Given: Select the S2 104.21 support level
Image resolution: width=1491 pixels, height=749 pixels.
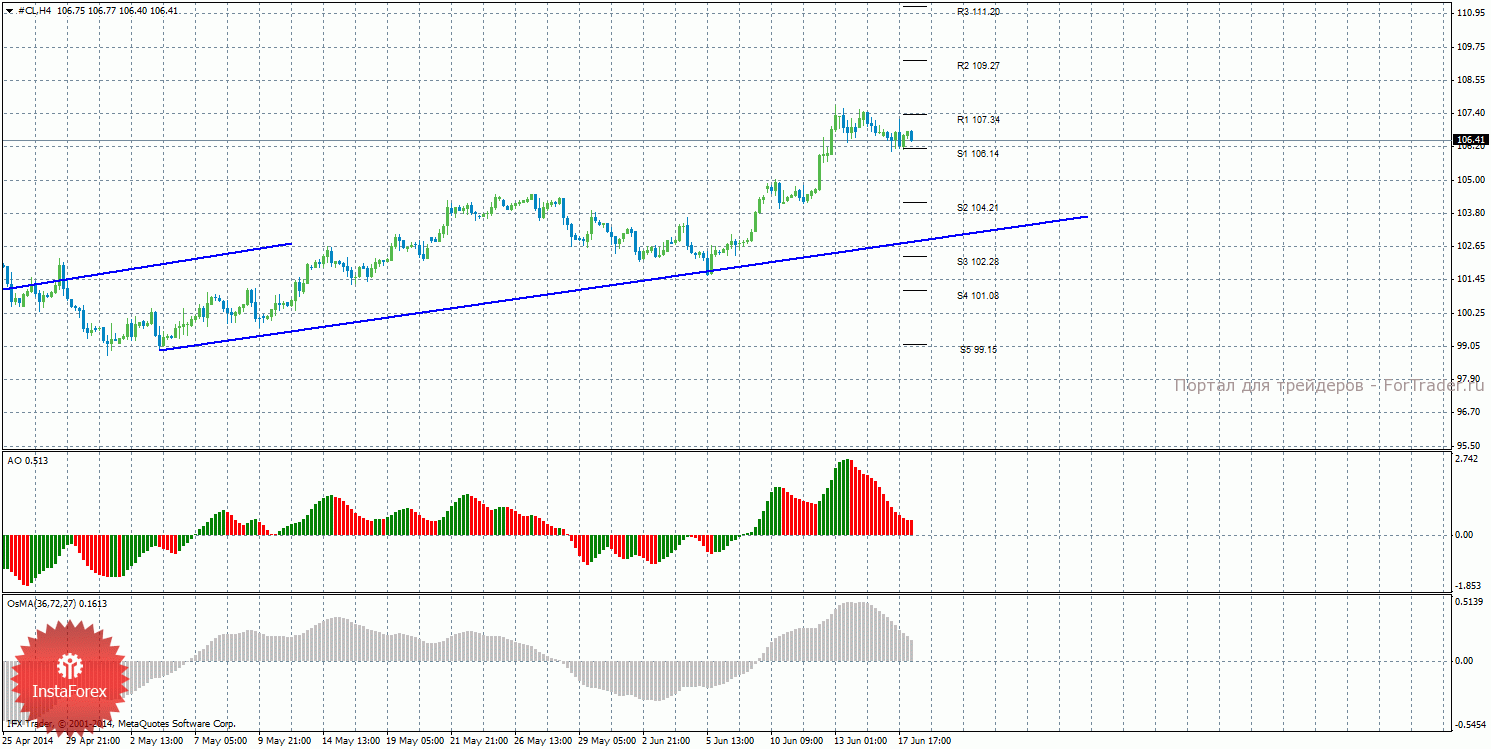Looking at the screenshot, I should pyautogui.click(x=977, y=208).
